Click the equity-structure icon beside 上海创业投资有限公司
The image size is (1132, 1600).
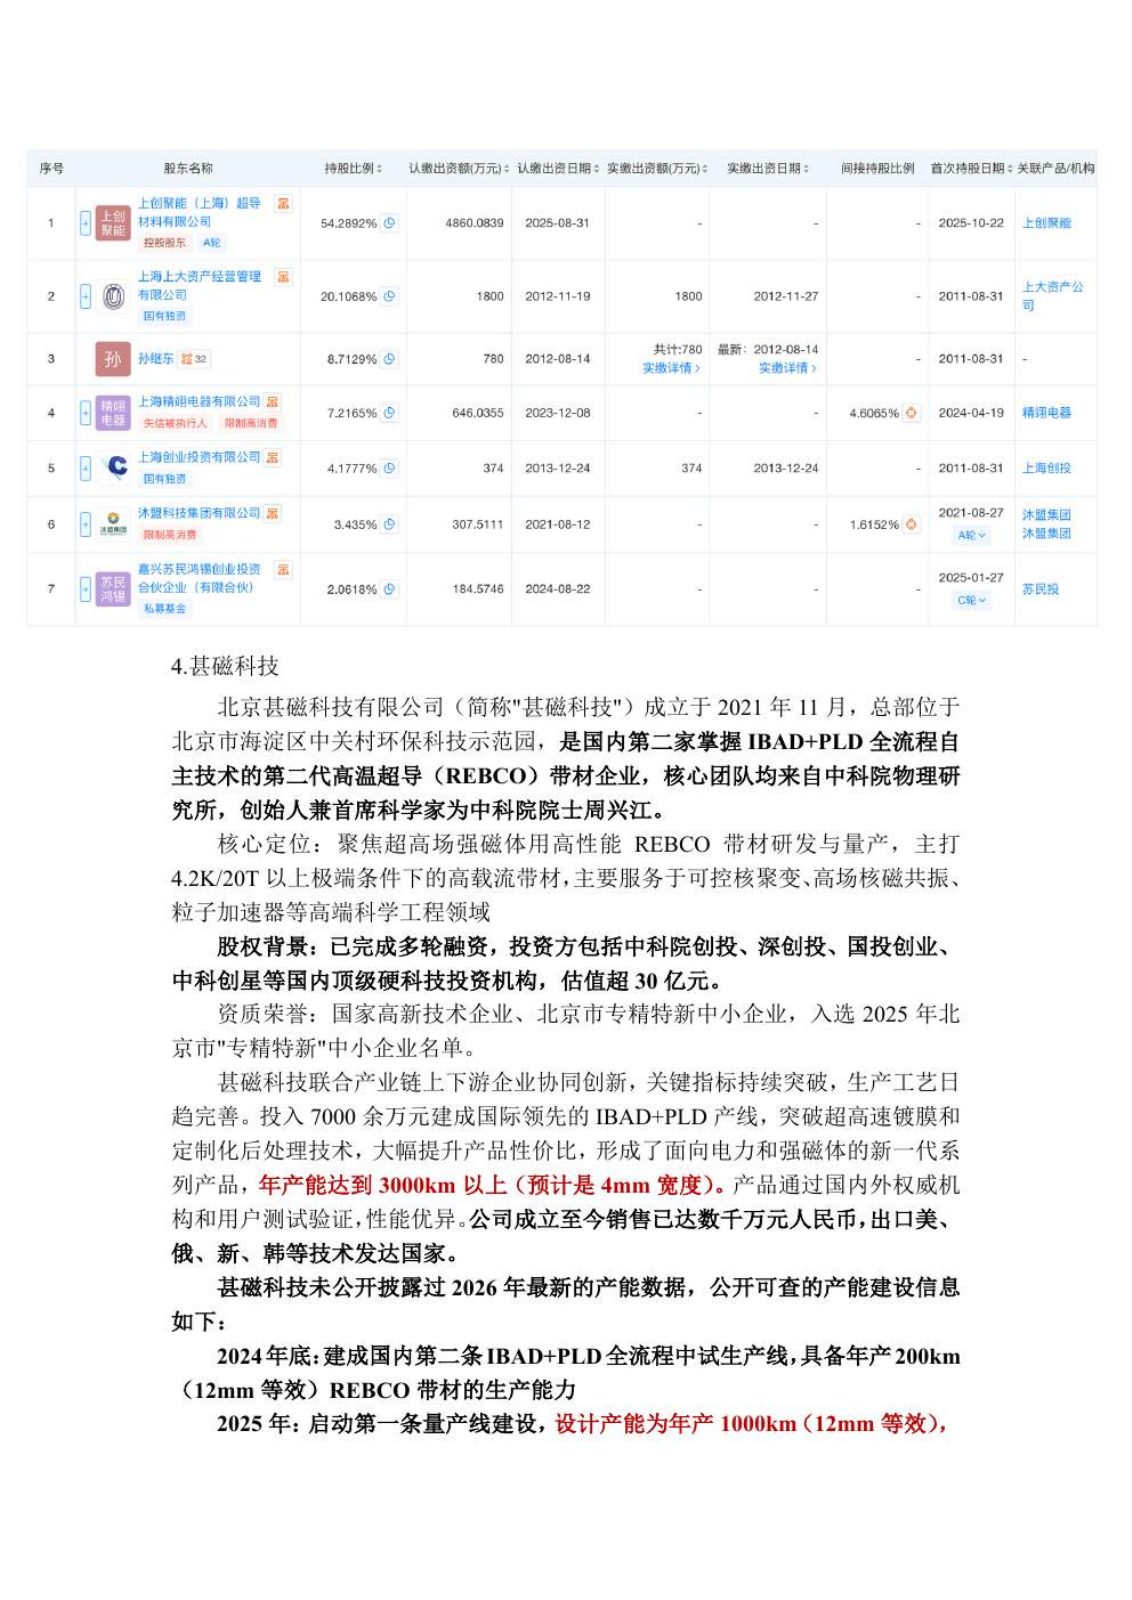pos(273,458)
